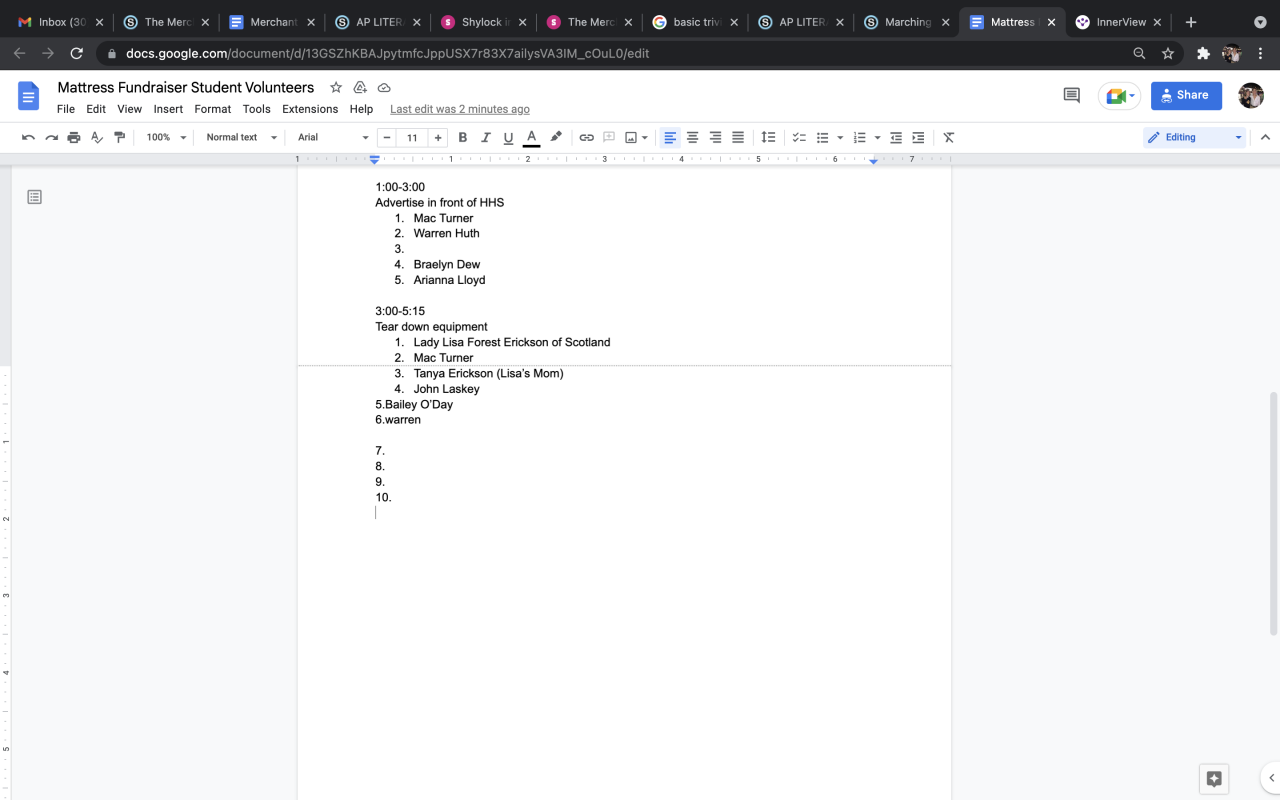Click the Clear formatting icon
Viewport: 1280px width, 800px height.
(949, 137)
